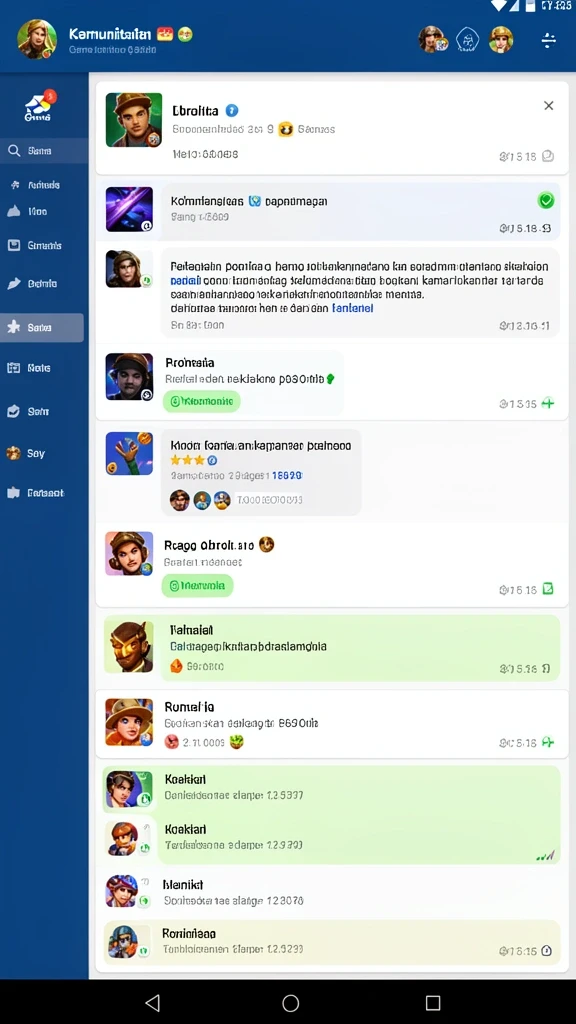Click the blue '18920' number link
Image resolution: width=576 pixels, height=1024 pixels.
click(287, 475)
